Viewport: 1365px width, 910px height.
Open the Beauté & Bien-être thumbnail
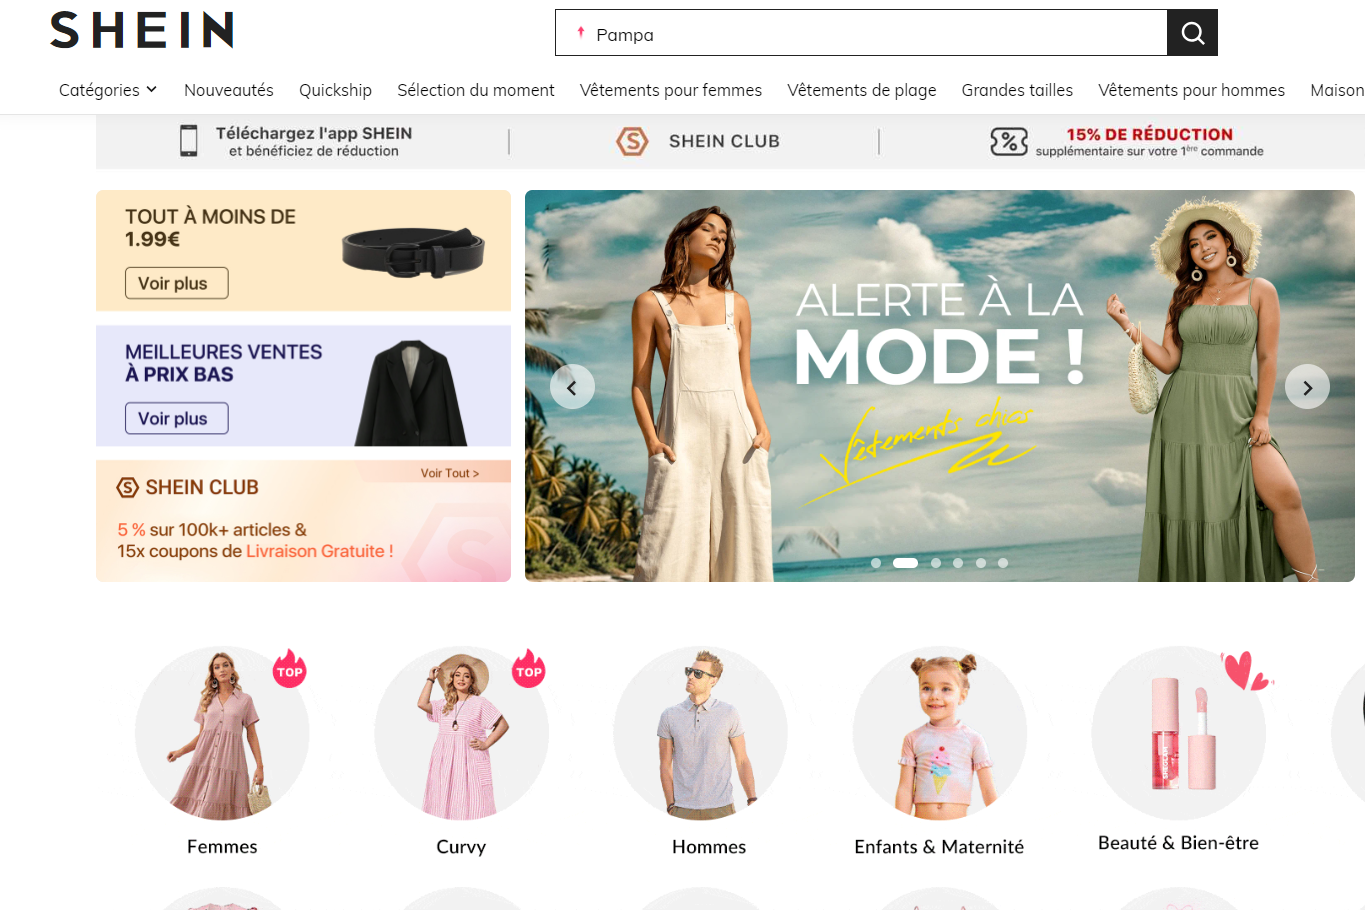(x=1179, y=733)
